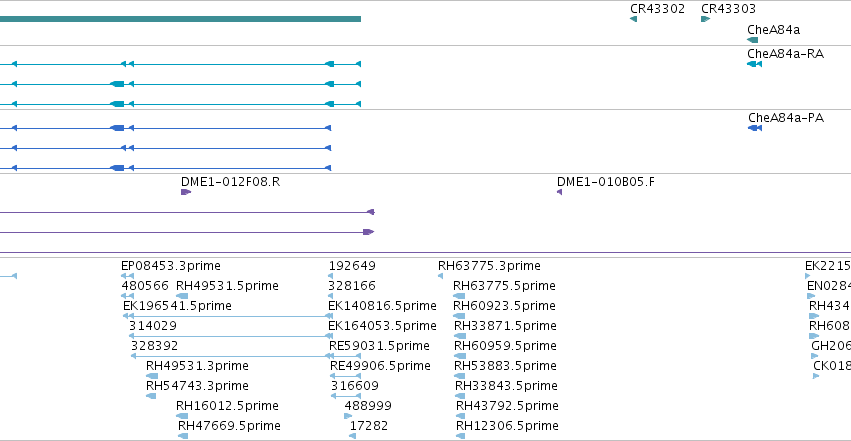Select the RH47669.5prime EST glyph
851x441 pixels.
click(183, 436)
